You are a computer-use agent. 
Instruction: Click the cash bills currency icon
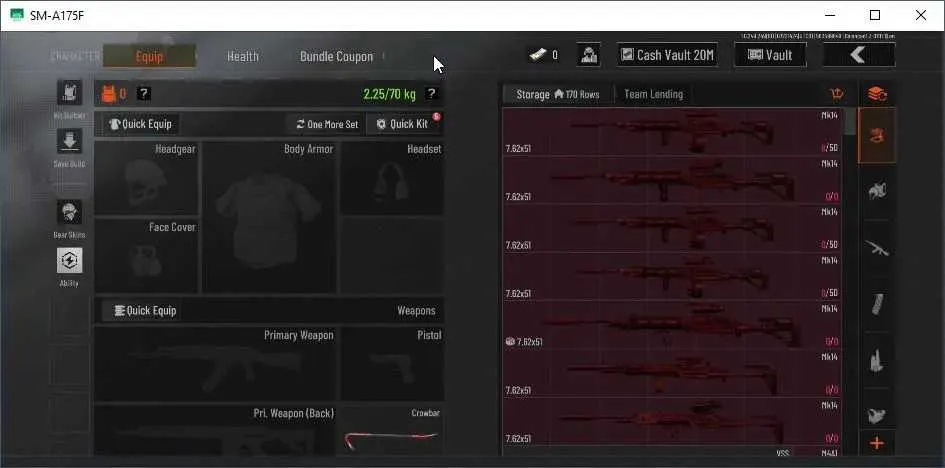[x=538, y=55]
